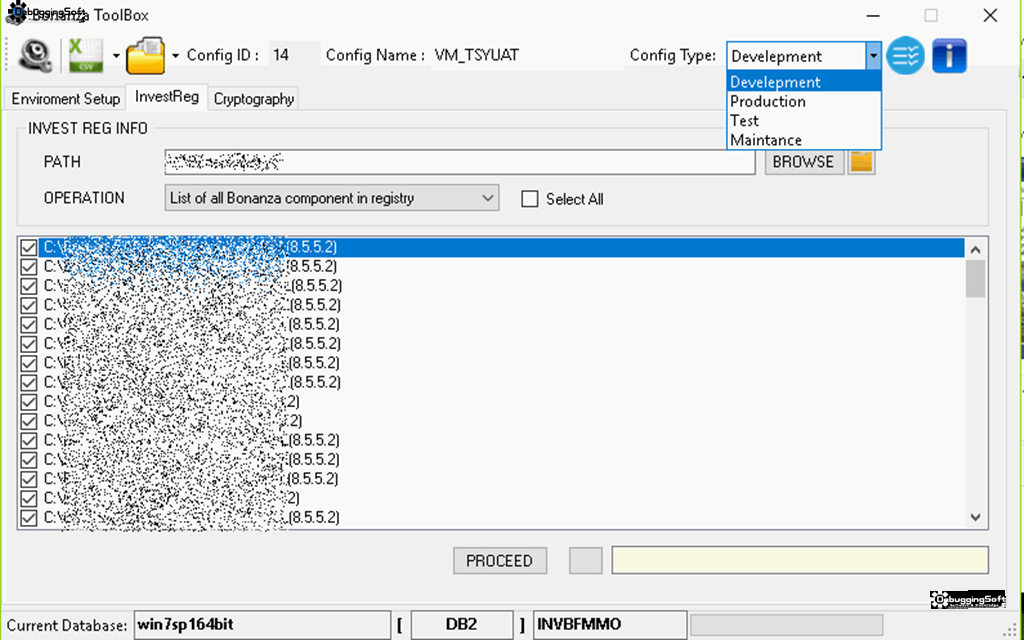Click the yellow folder icon in the toolbar
The width and height of the screenshot is (1024, 640).
point(146,56)
